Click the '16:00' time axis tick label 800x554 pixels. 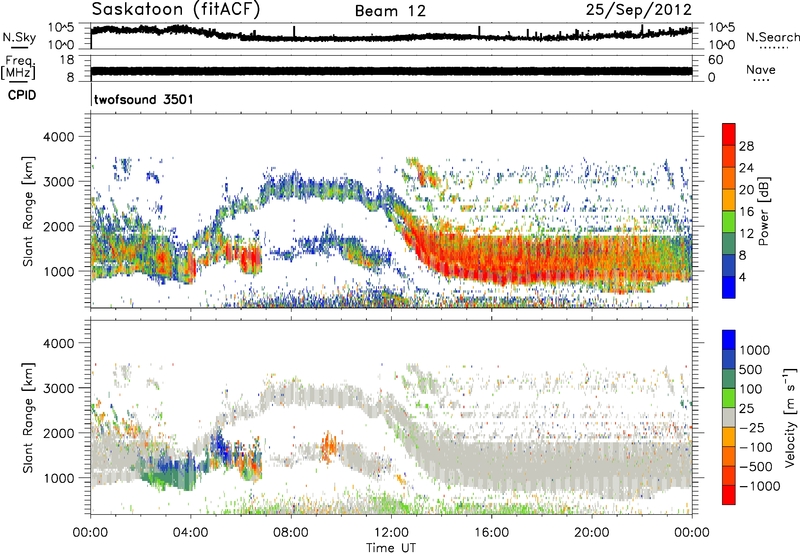(491, 533)
